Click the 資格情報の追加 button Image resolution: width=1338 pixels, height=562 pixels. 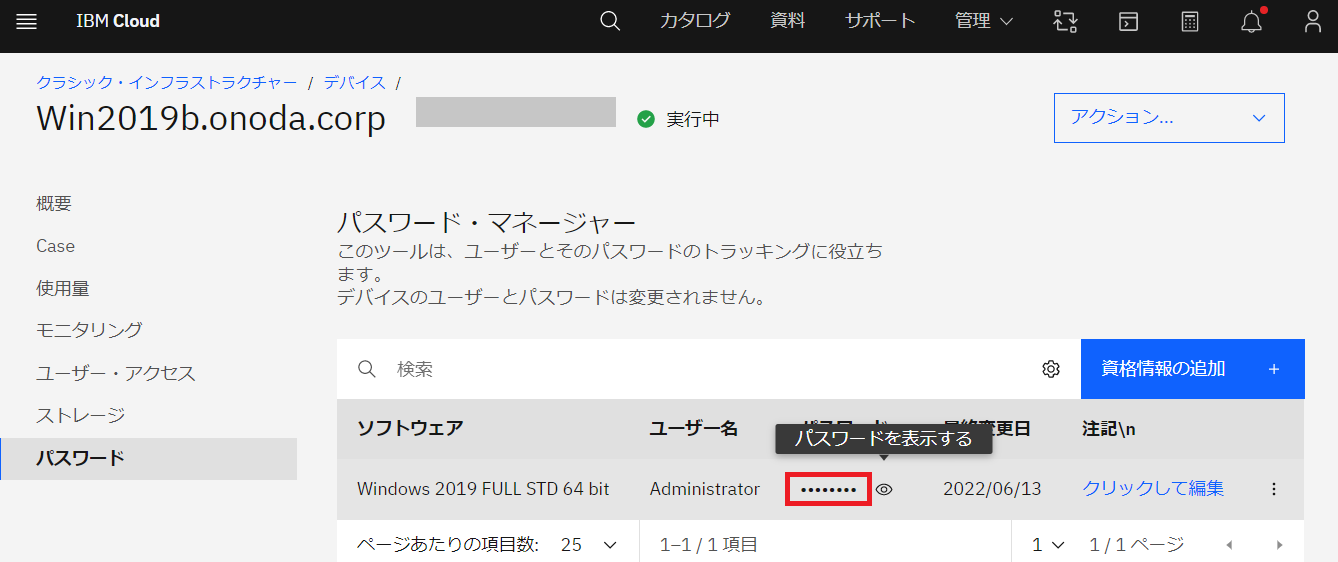tap(1193, 369)
